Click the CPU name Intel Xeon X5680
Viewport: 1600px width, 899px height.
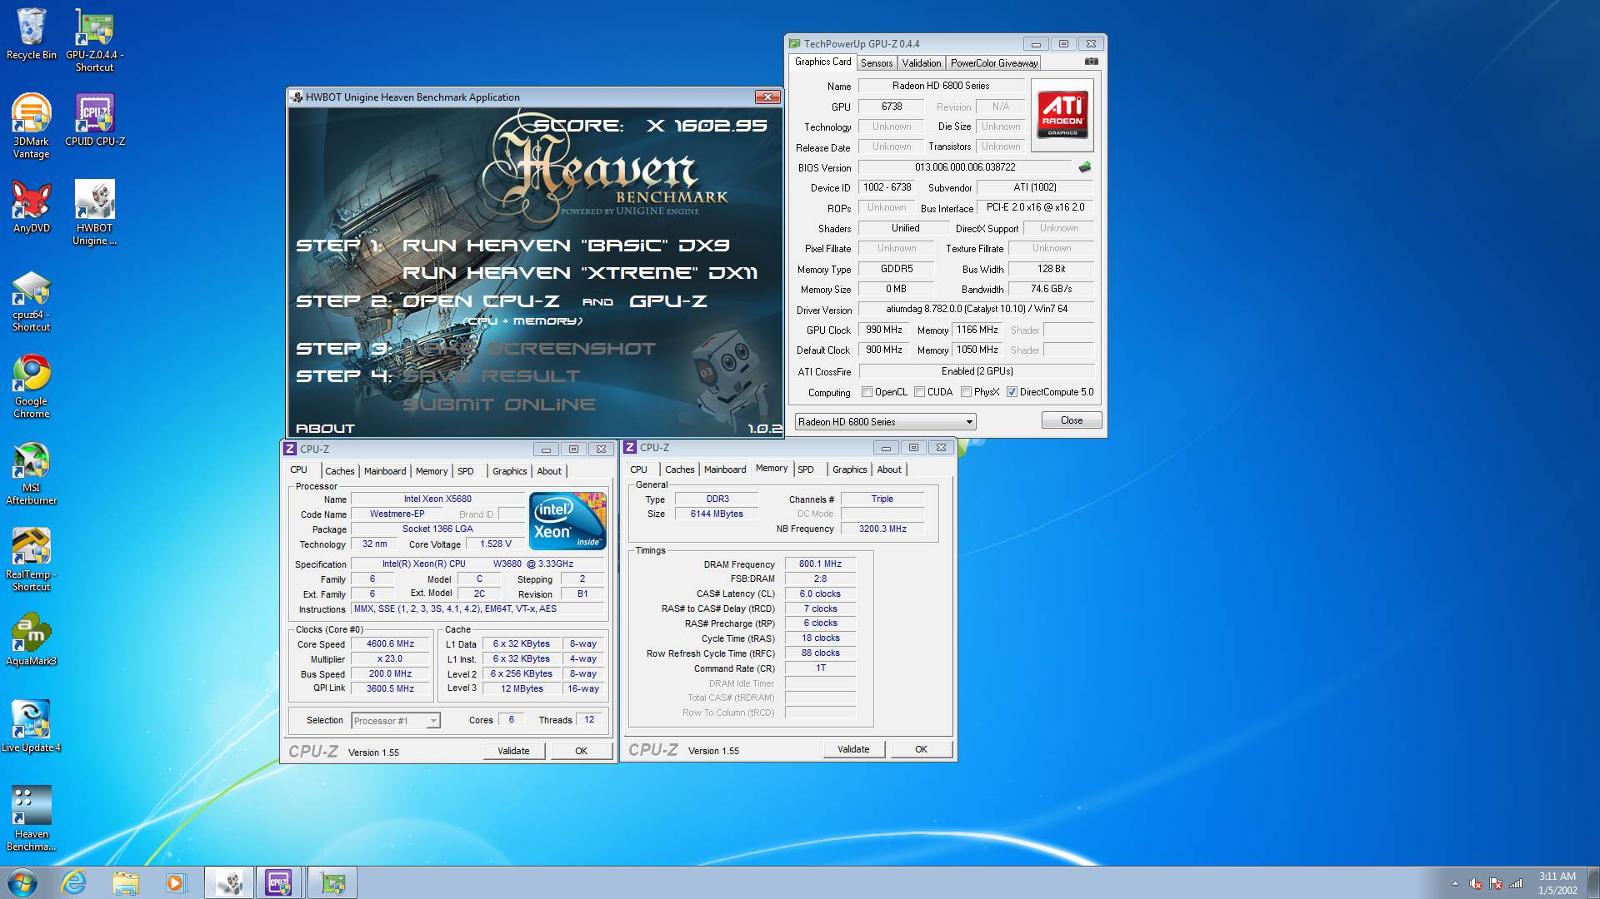click(438, 499)
